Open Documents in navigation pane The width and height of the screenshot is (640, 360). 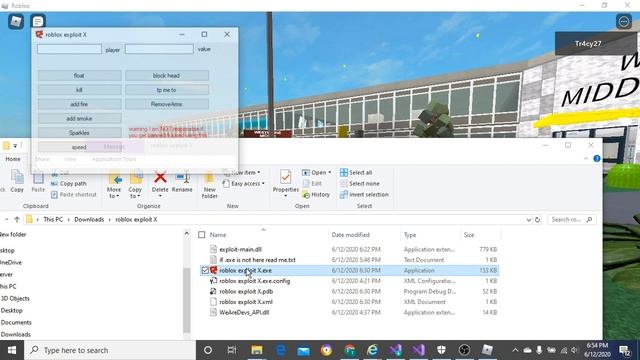[16, 322]
